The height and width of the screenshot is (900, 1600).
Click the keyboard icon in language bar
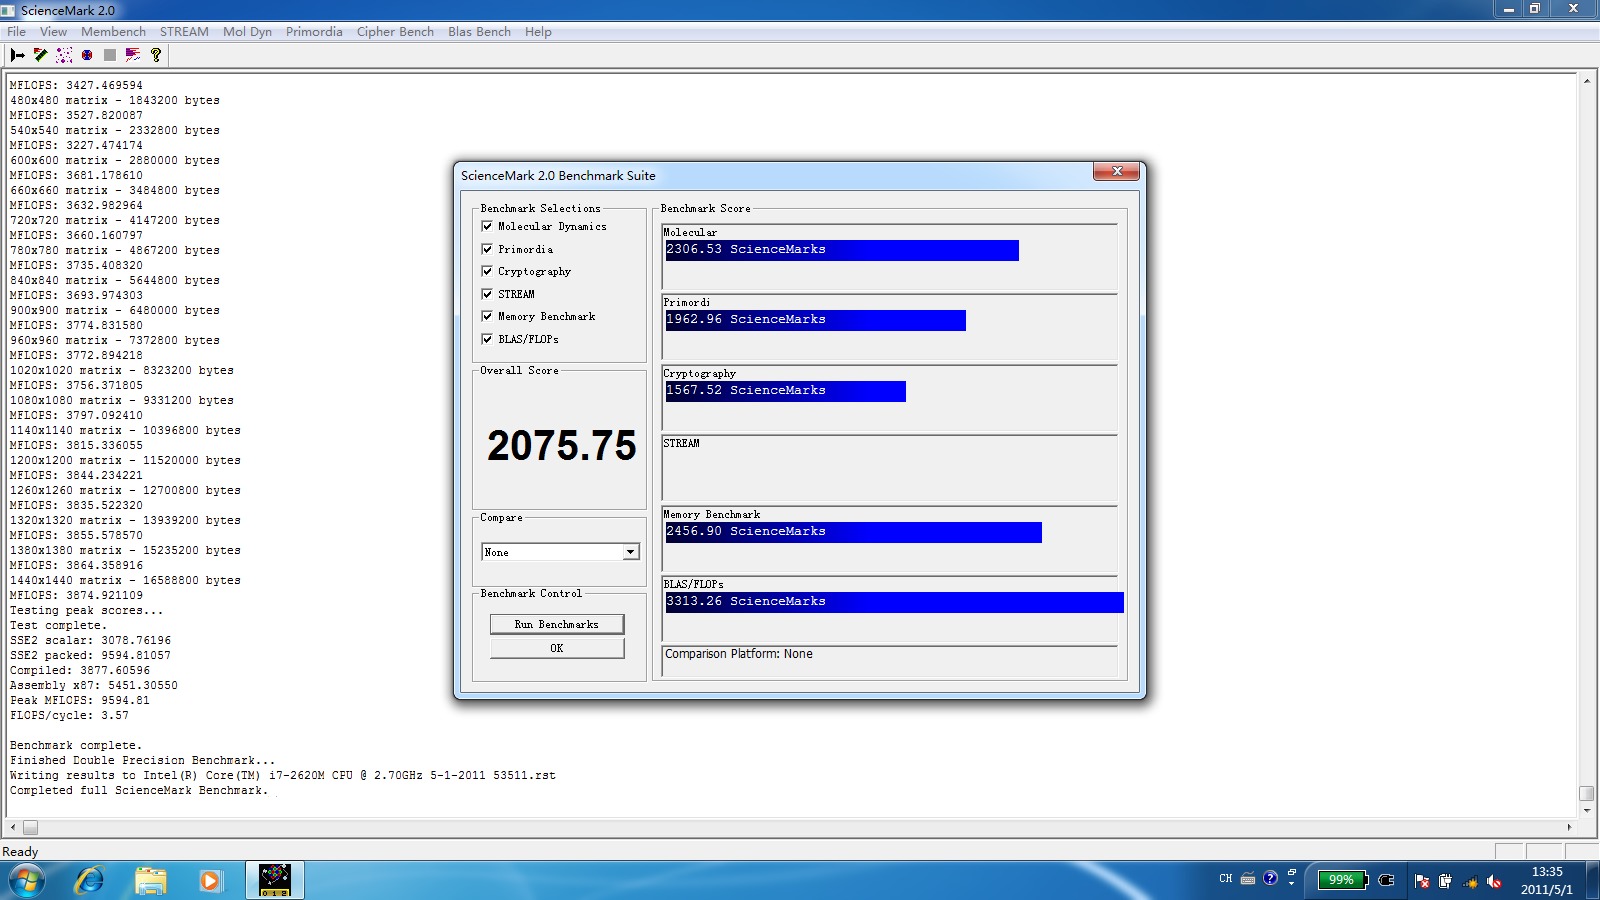[x=1248, y=879]
